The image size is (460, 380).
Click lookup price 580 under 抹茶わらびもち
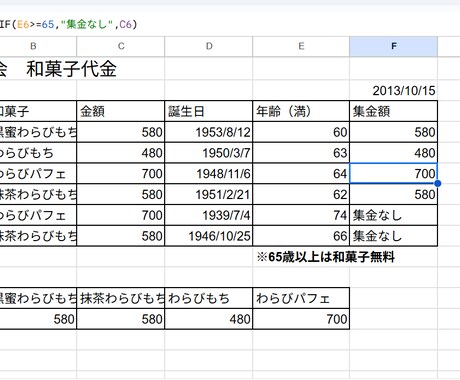(121, 319)
